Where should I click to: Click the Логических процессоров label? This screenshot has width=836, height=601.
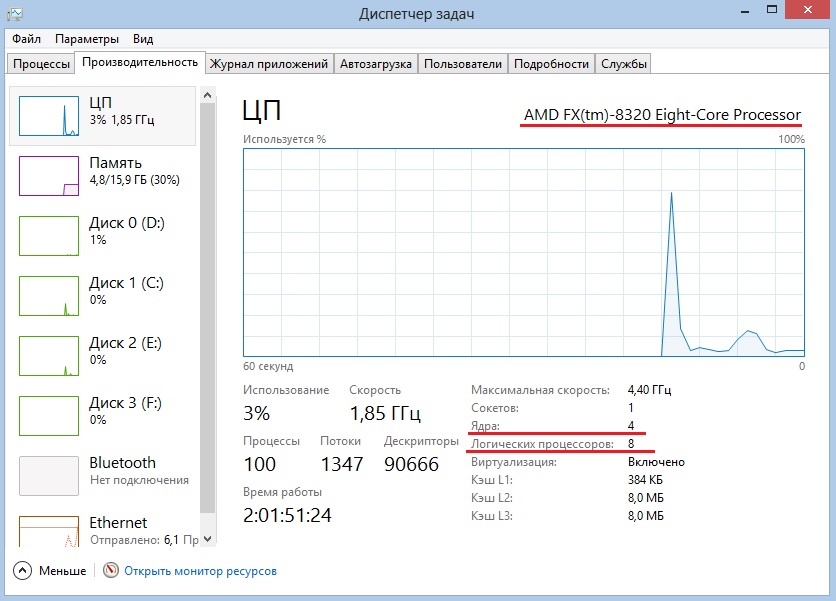(x=542, y=444)
